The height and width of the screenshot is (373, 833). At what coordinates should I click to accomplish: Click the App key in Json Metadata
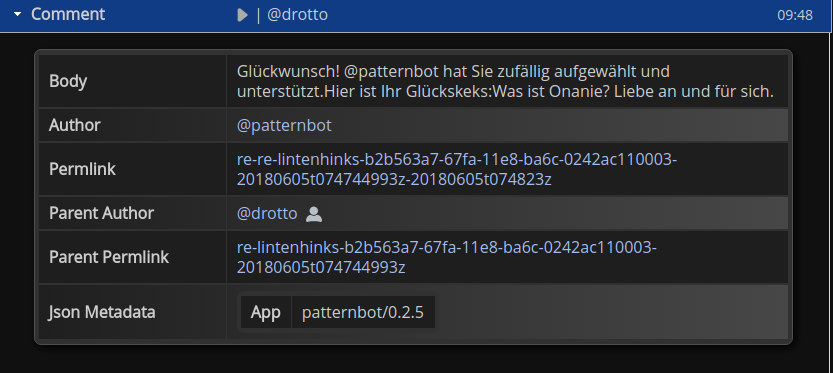pyautogui.click(x=266, y=312)
